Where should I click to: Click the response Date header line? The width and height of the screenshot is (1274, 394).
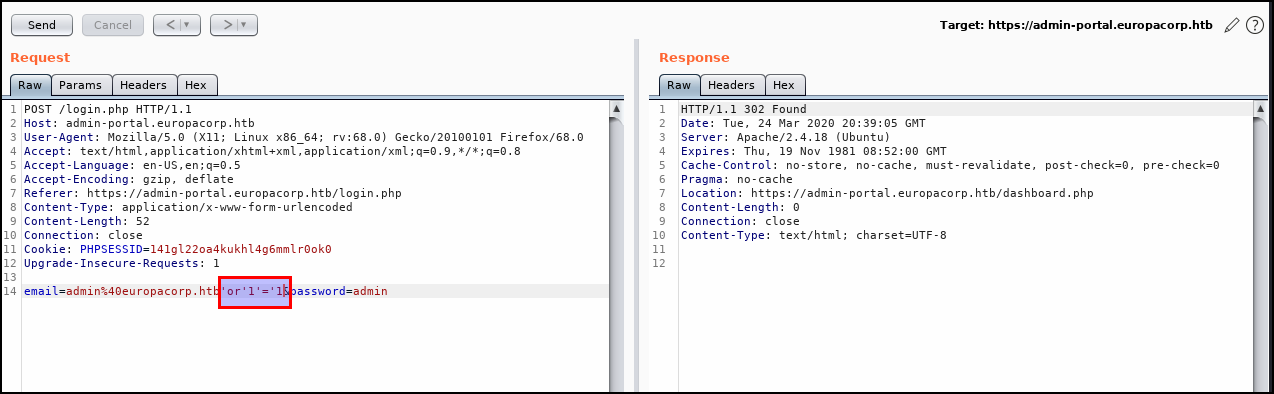pyautogui.click(x=803, y=123)
